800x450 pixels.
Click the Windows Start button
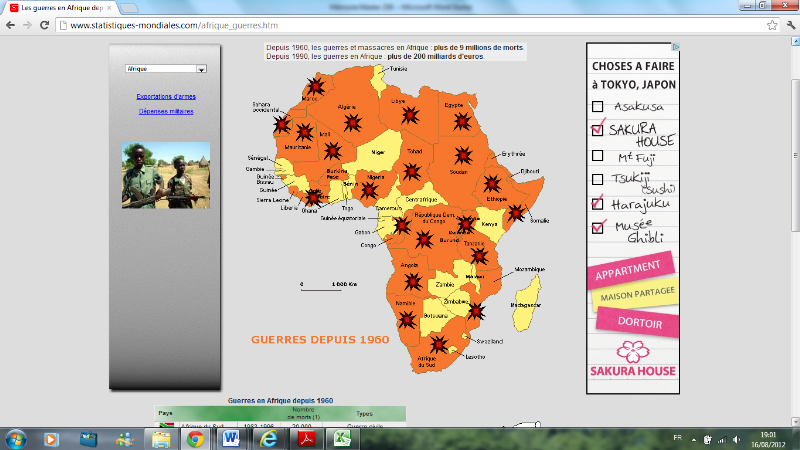pos(16,438)
